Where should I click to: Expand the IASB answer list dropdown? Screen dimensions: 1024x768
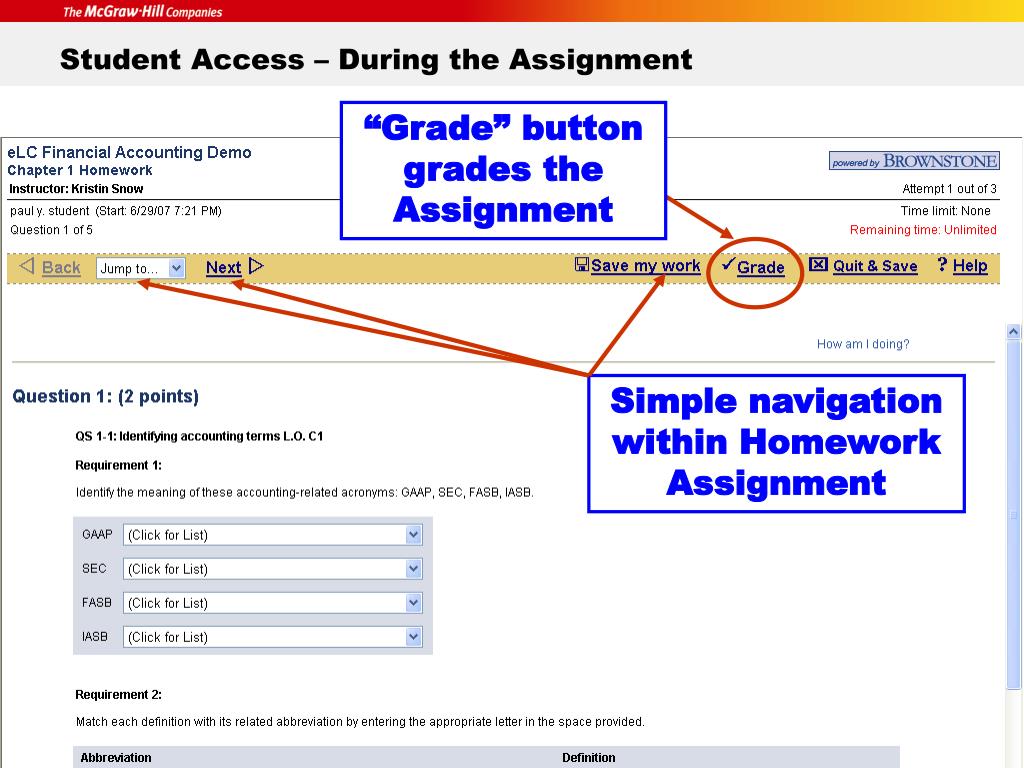272,637
